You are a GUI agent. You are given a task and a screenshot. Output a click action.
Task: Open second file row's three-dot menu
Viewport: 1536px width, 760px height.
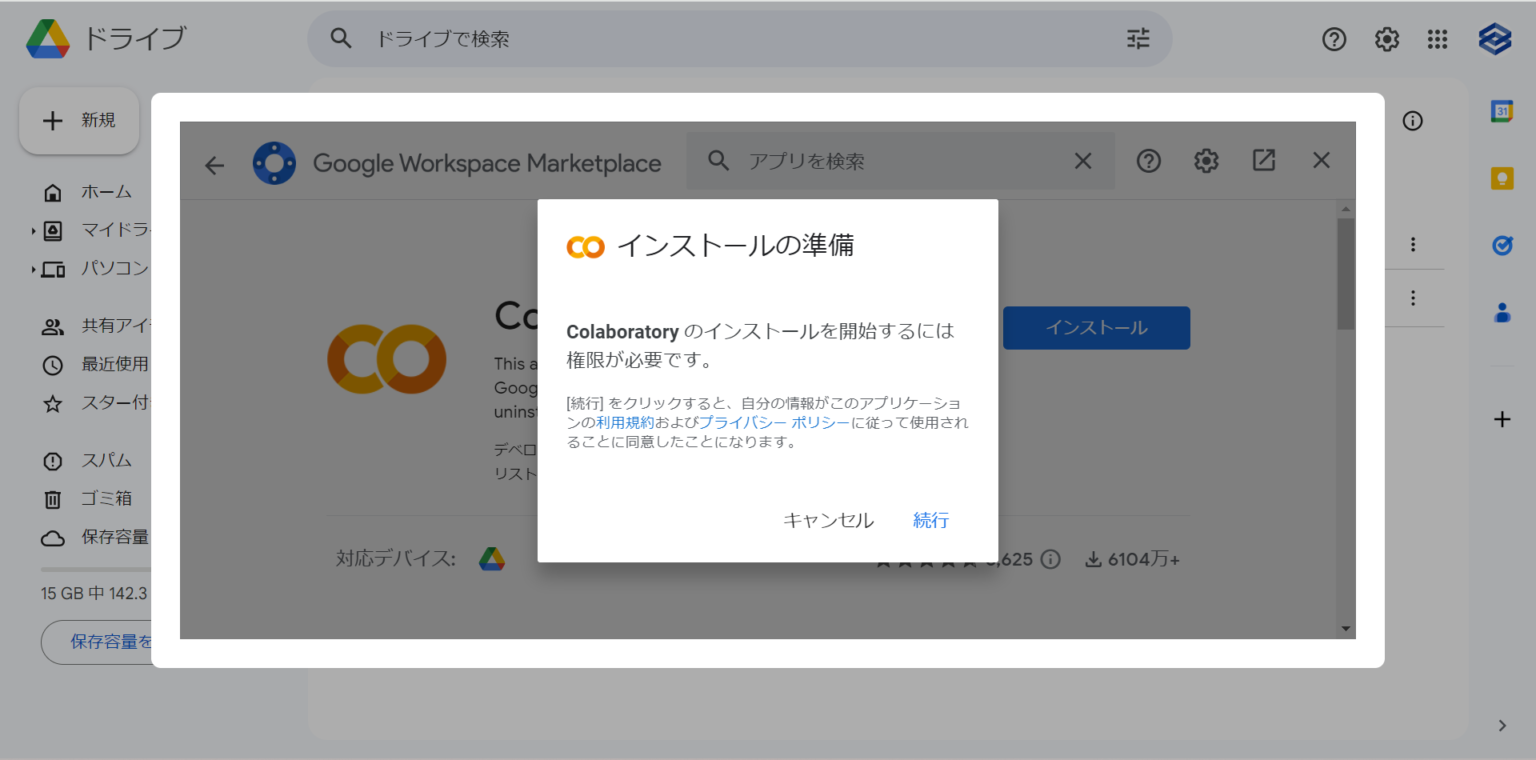(x=1413, y=297)
